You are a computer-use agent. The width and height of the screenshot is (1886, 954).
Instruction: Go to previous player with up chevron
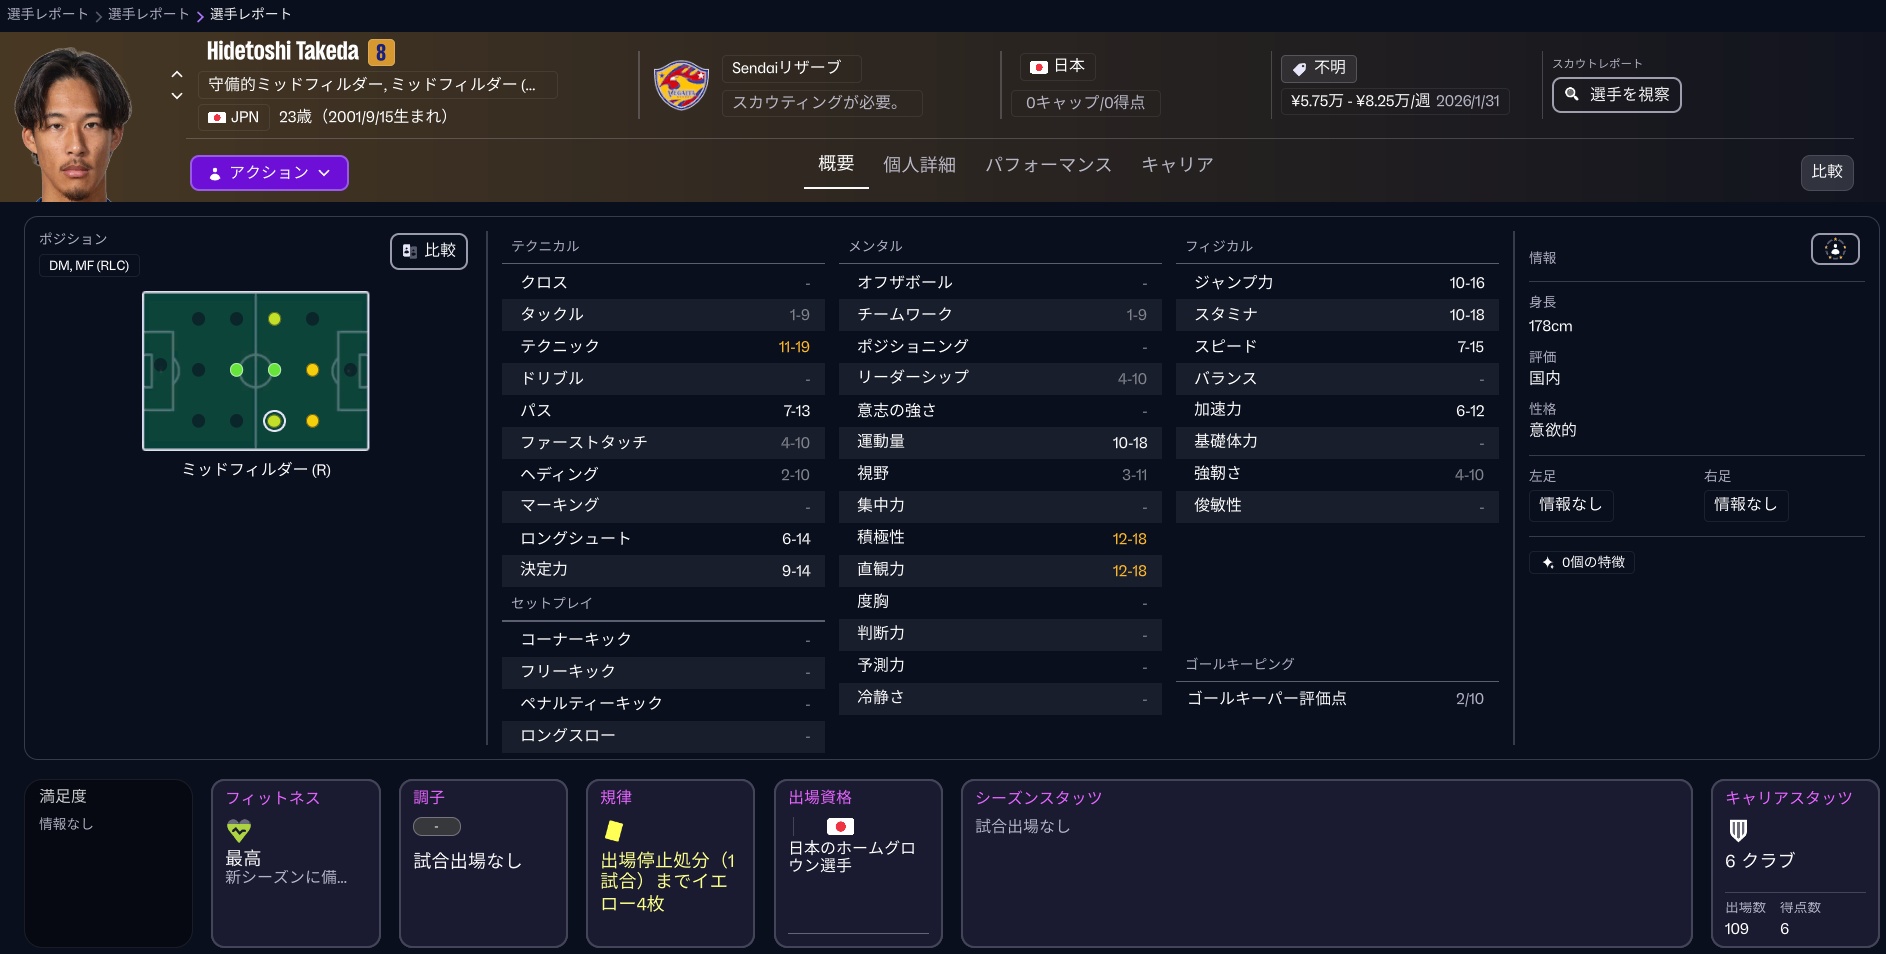coord(177,74)
